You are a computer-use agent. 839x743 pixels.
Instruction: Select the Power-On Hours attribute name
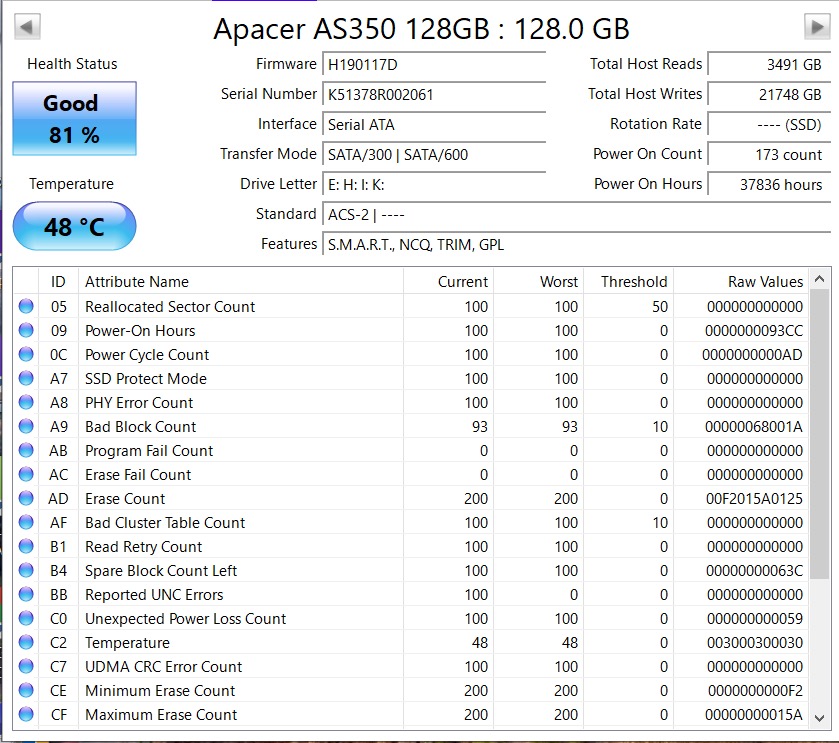point(140,331)
